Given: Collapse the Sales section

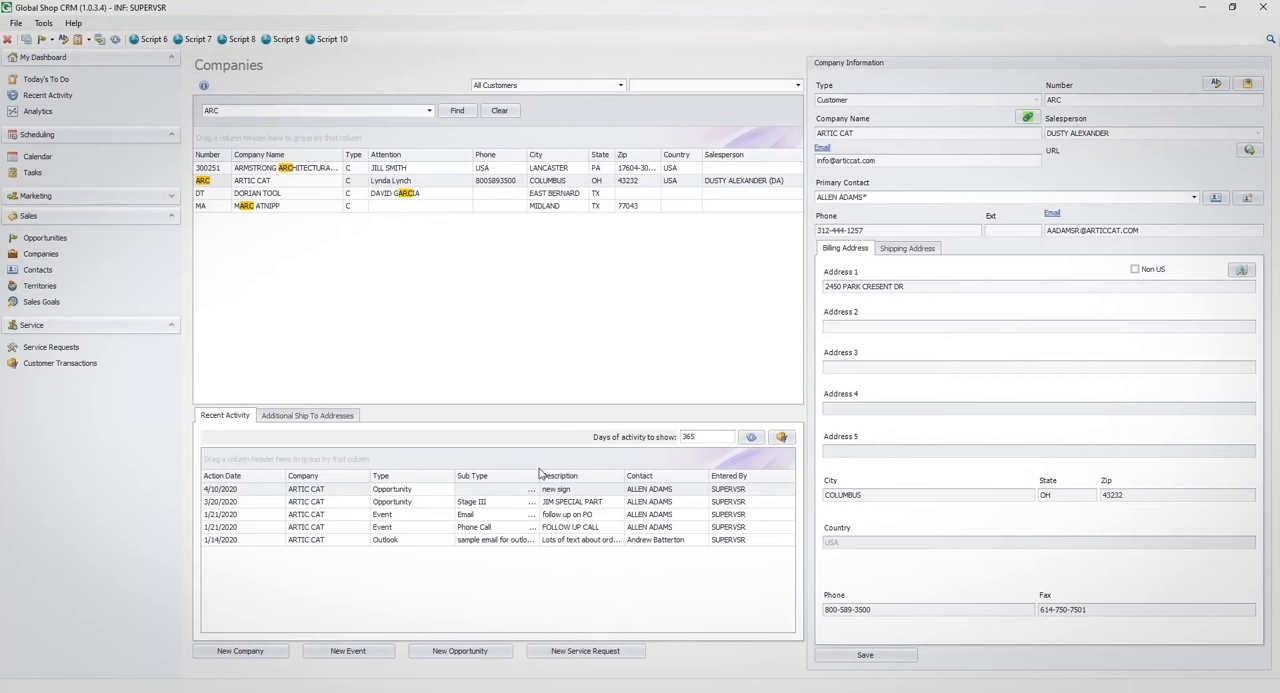Looking at the screenshot, I should click(x=171, y=216).
